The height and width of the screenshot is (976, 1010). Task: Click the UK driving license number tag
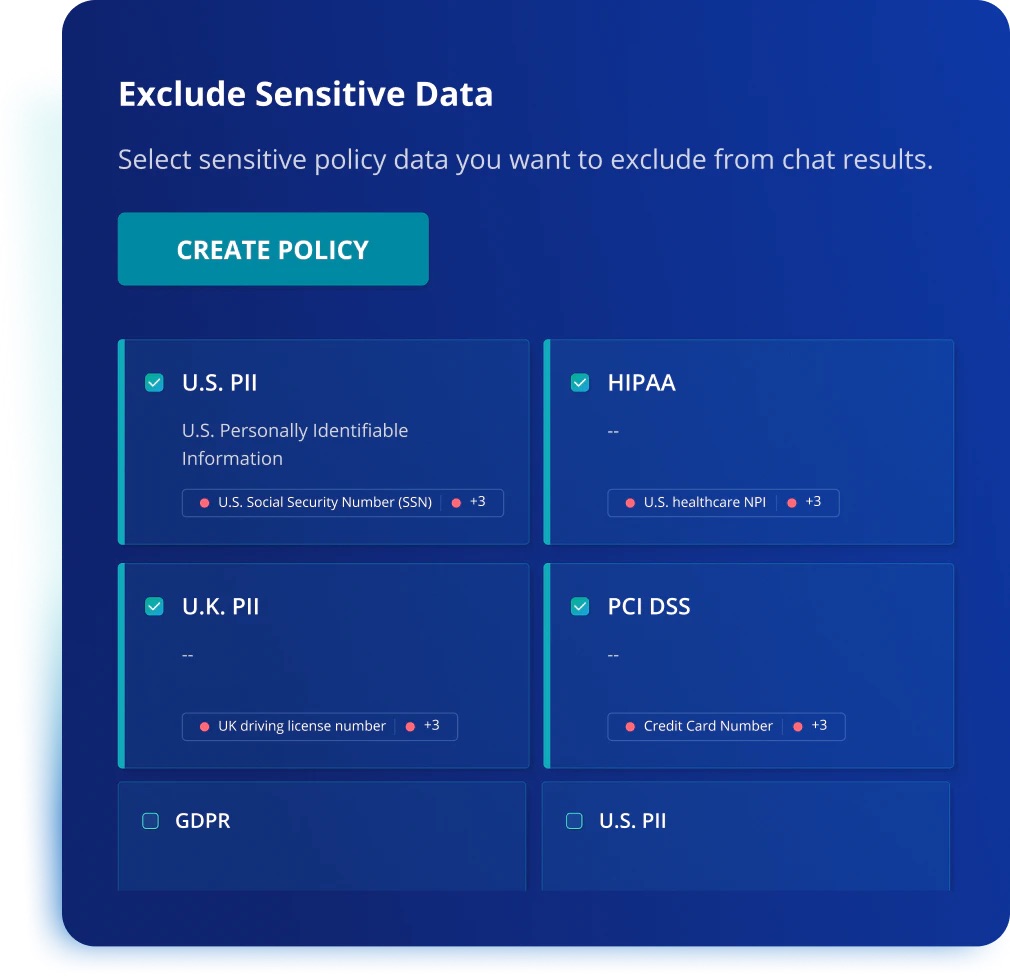click(x=301, y=726)
